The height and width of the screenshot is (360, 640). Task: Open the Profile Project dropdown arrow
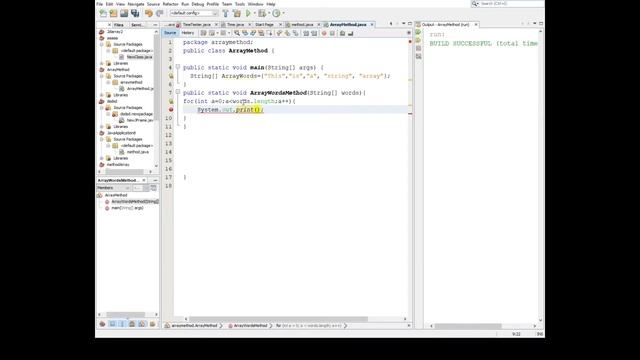tap(283, 13)
